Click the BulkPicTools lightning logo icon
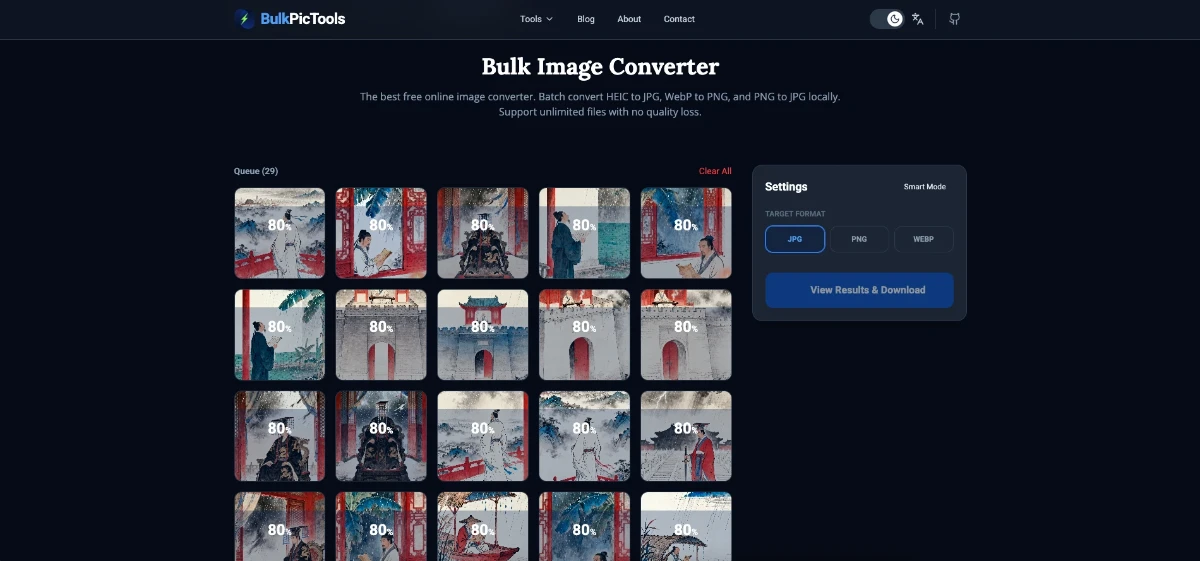This screenshot has height=561, width=1200. point(244,19)
